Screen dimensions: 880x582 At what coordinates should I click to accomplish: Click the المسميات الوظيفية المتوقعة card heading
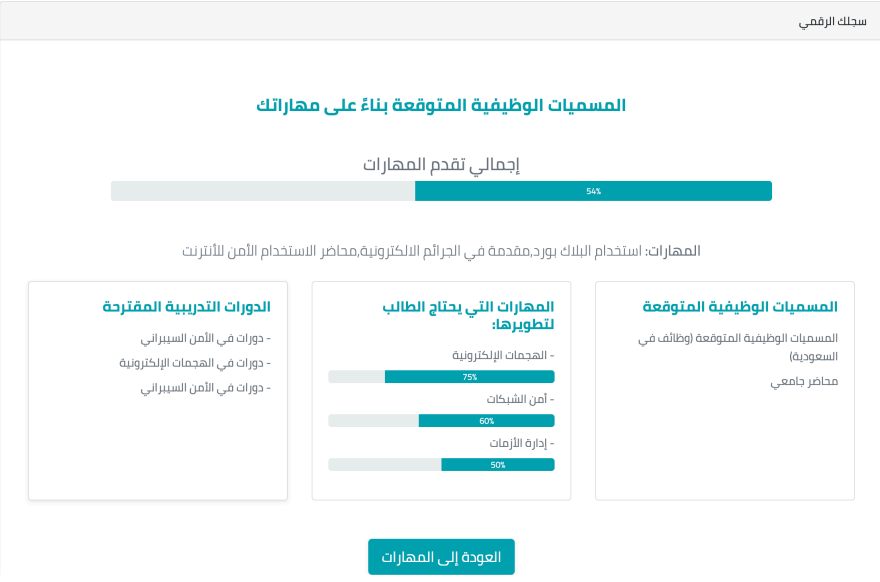coord(740,307)
